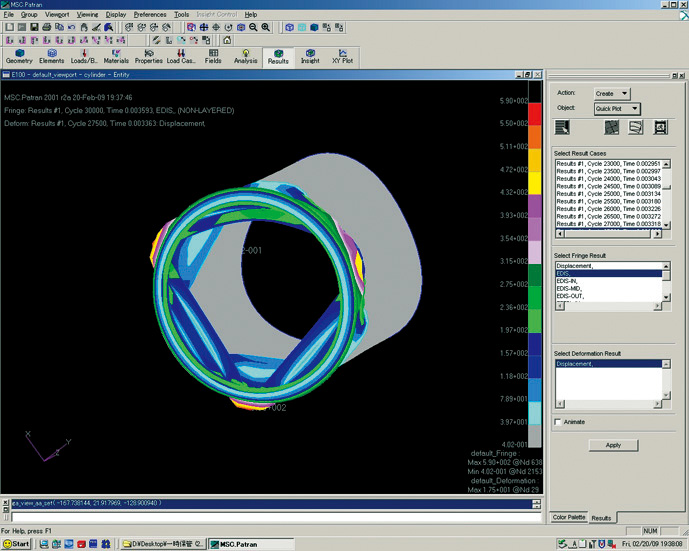The height and width of the screenshot is (551, 689).
Task: Click the Undo arrow icon
Action: point(71,27)
